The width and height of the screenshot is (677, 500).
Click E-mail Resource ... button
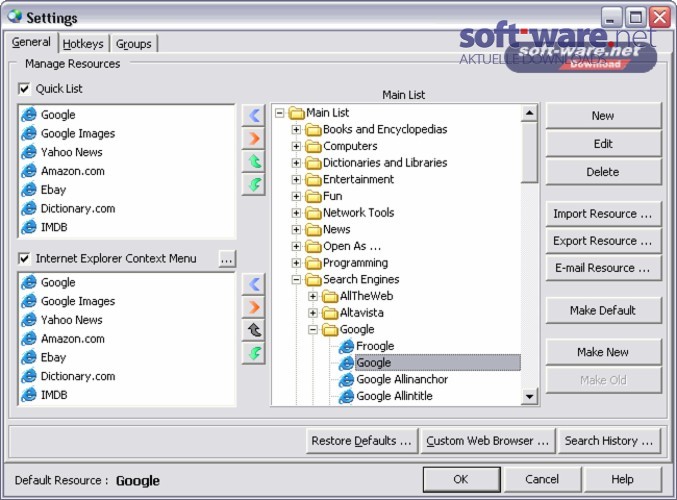[x=603, y=268]
